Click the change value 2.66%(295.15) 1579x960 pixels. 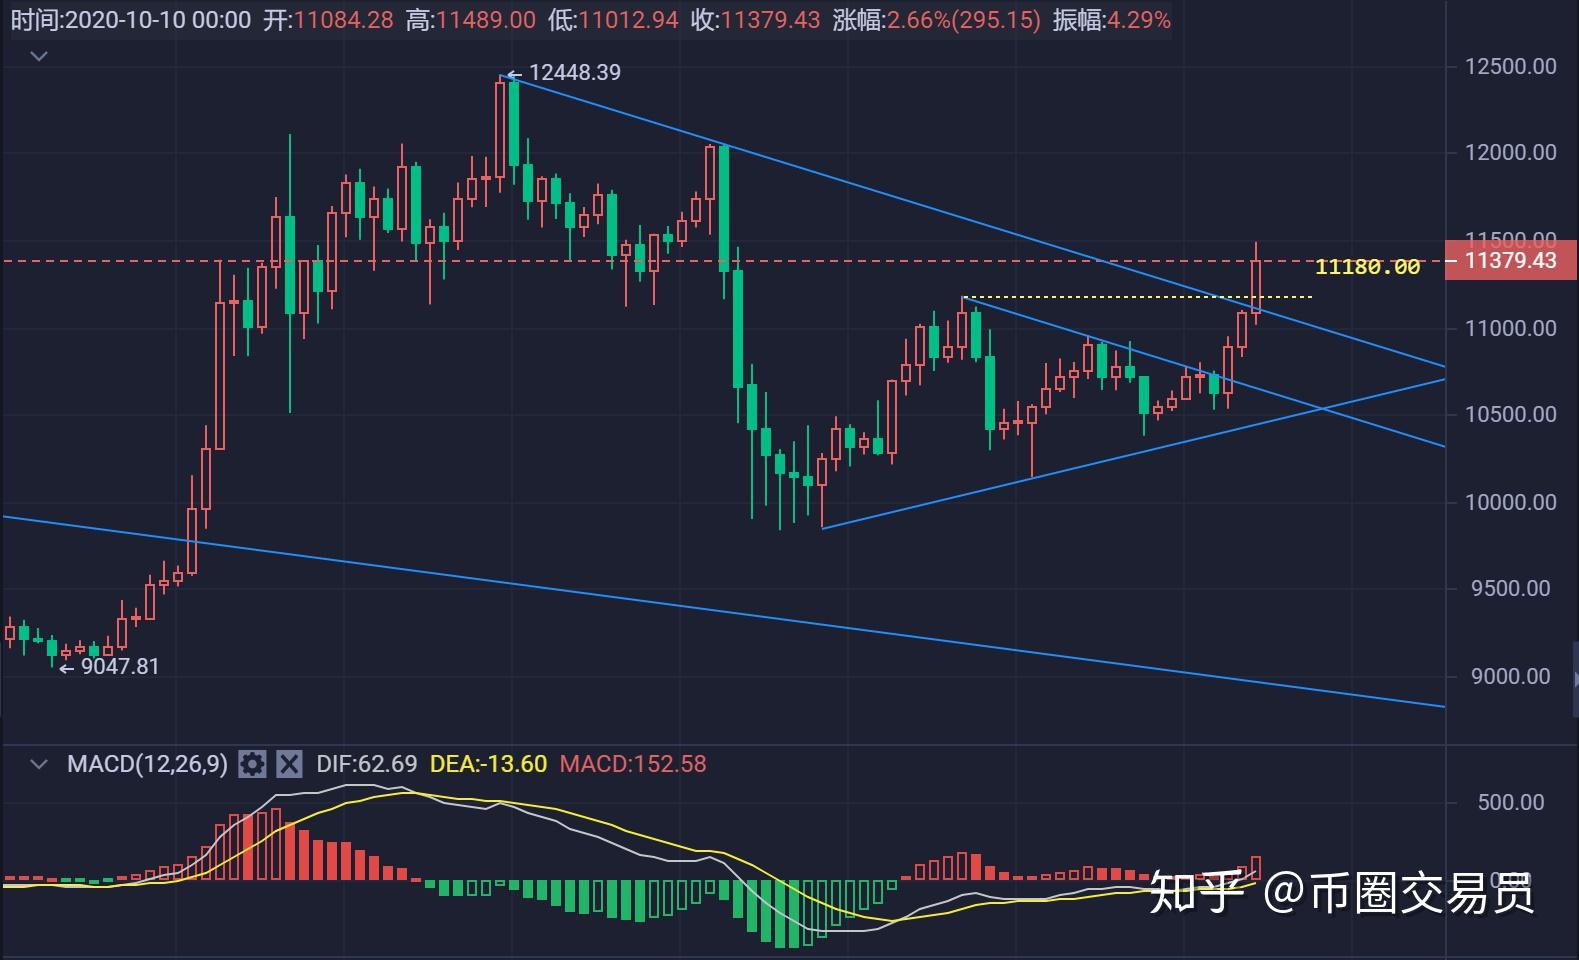(963, 20)
